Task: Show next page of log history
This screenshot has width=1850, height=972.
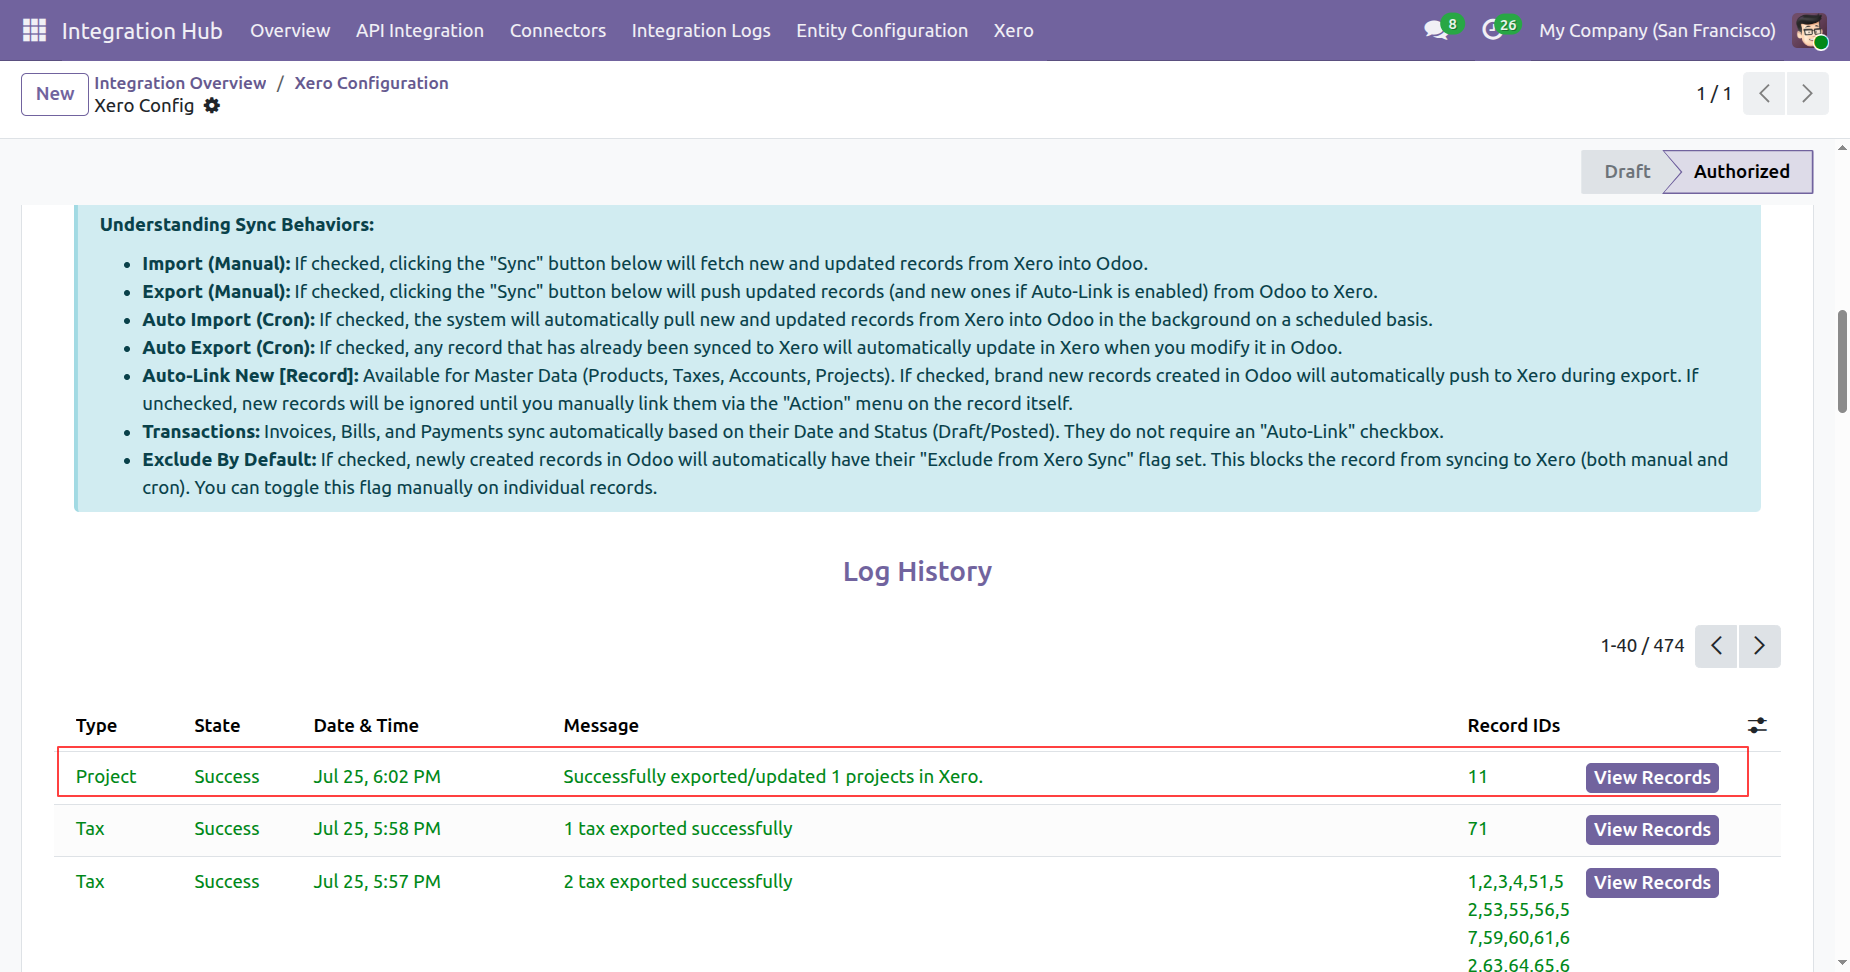Action: [x=1760, y=646]
